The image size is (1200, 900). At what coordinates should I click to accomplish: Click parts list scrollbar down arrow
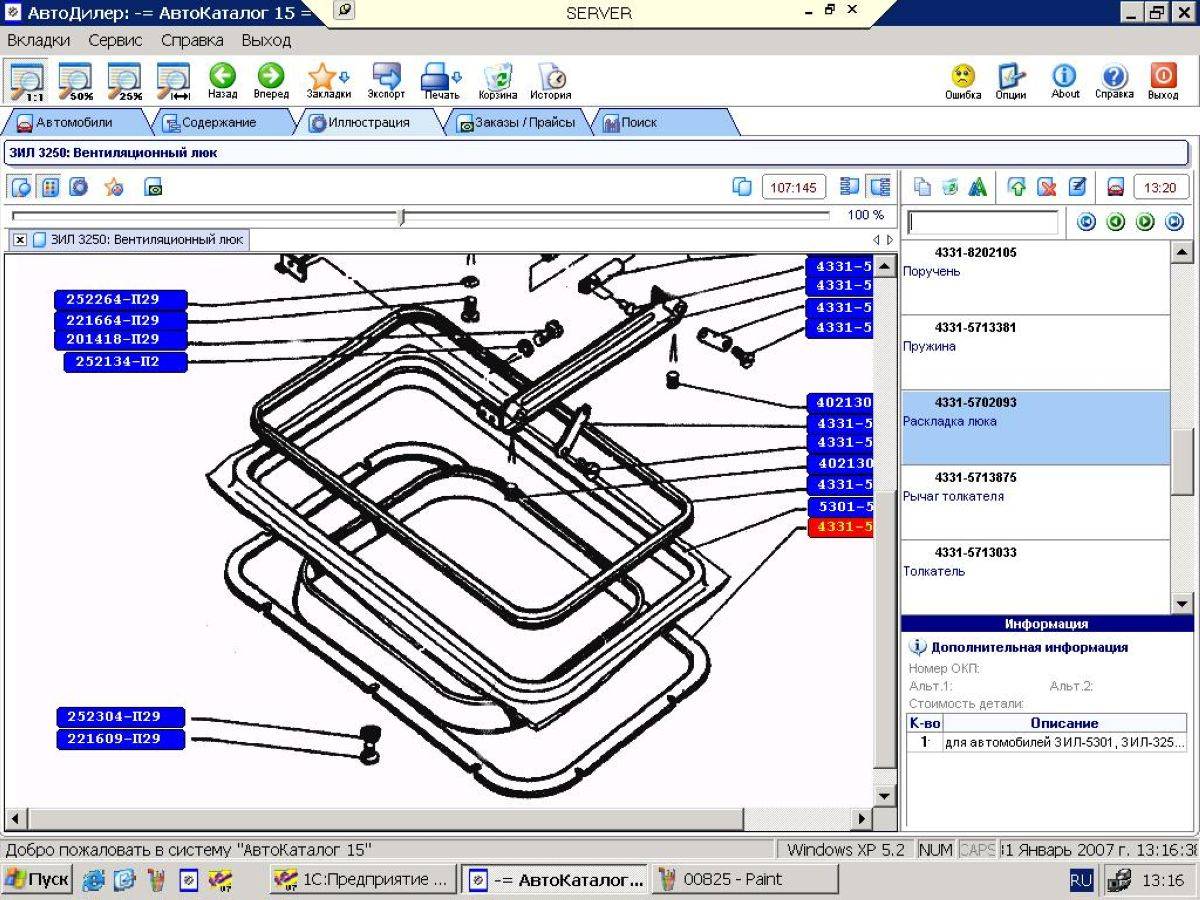tap(1182, 603)
